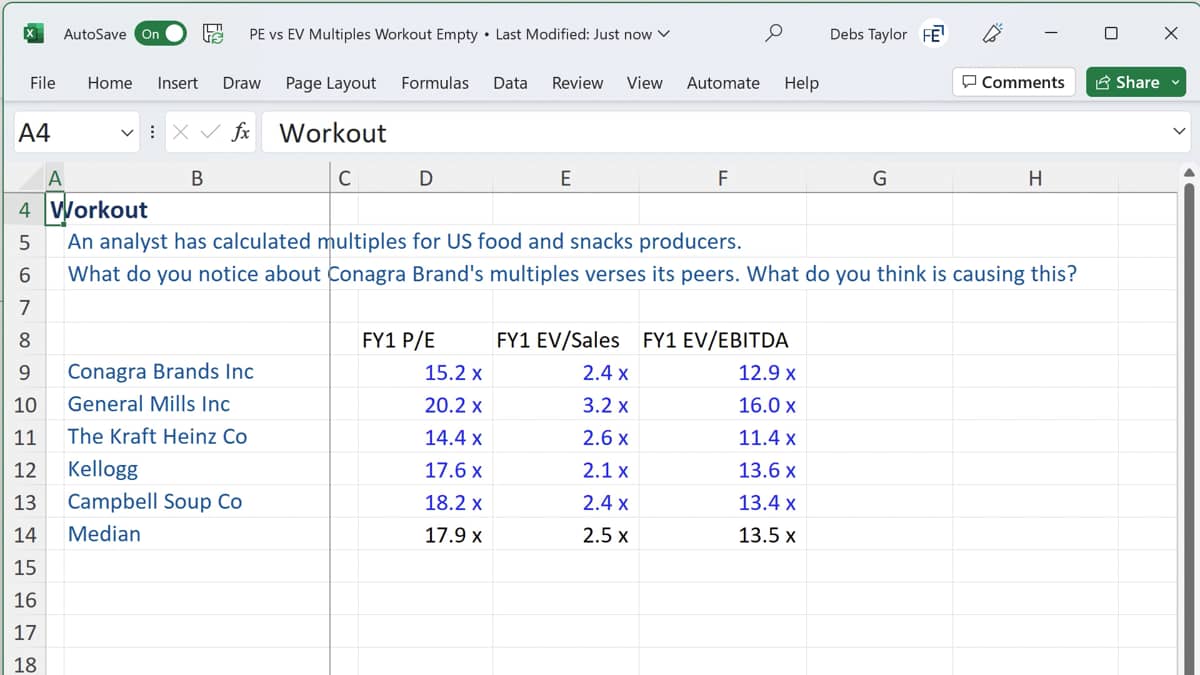1200x675 pixels.
Task: Switch to the Draw tab
Action: coord(241,83)
